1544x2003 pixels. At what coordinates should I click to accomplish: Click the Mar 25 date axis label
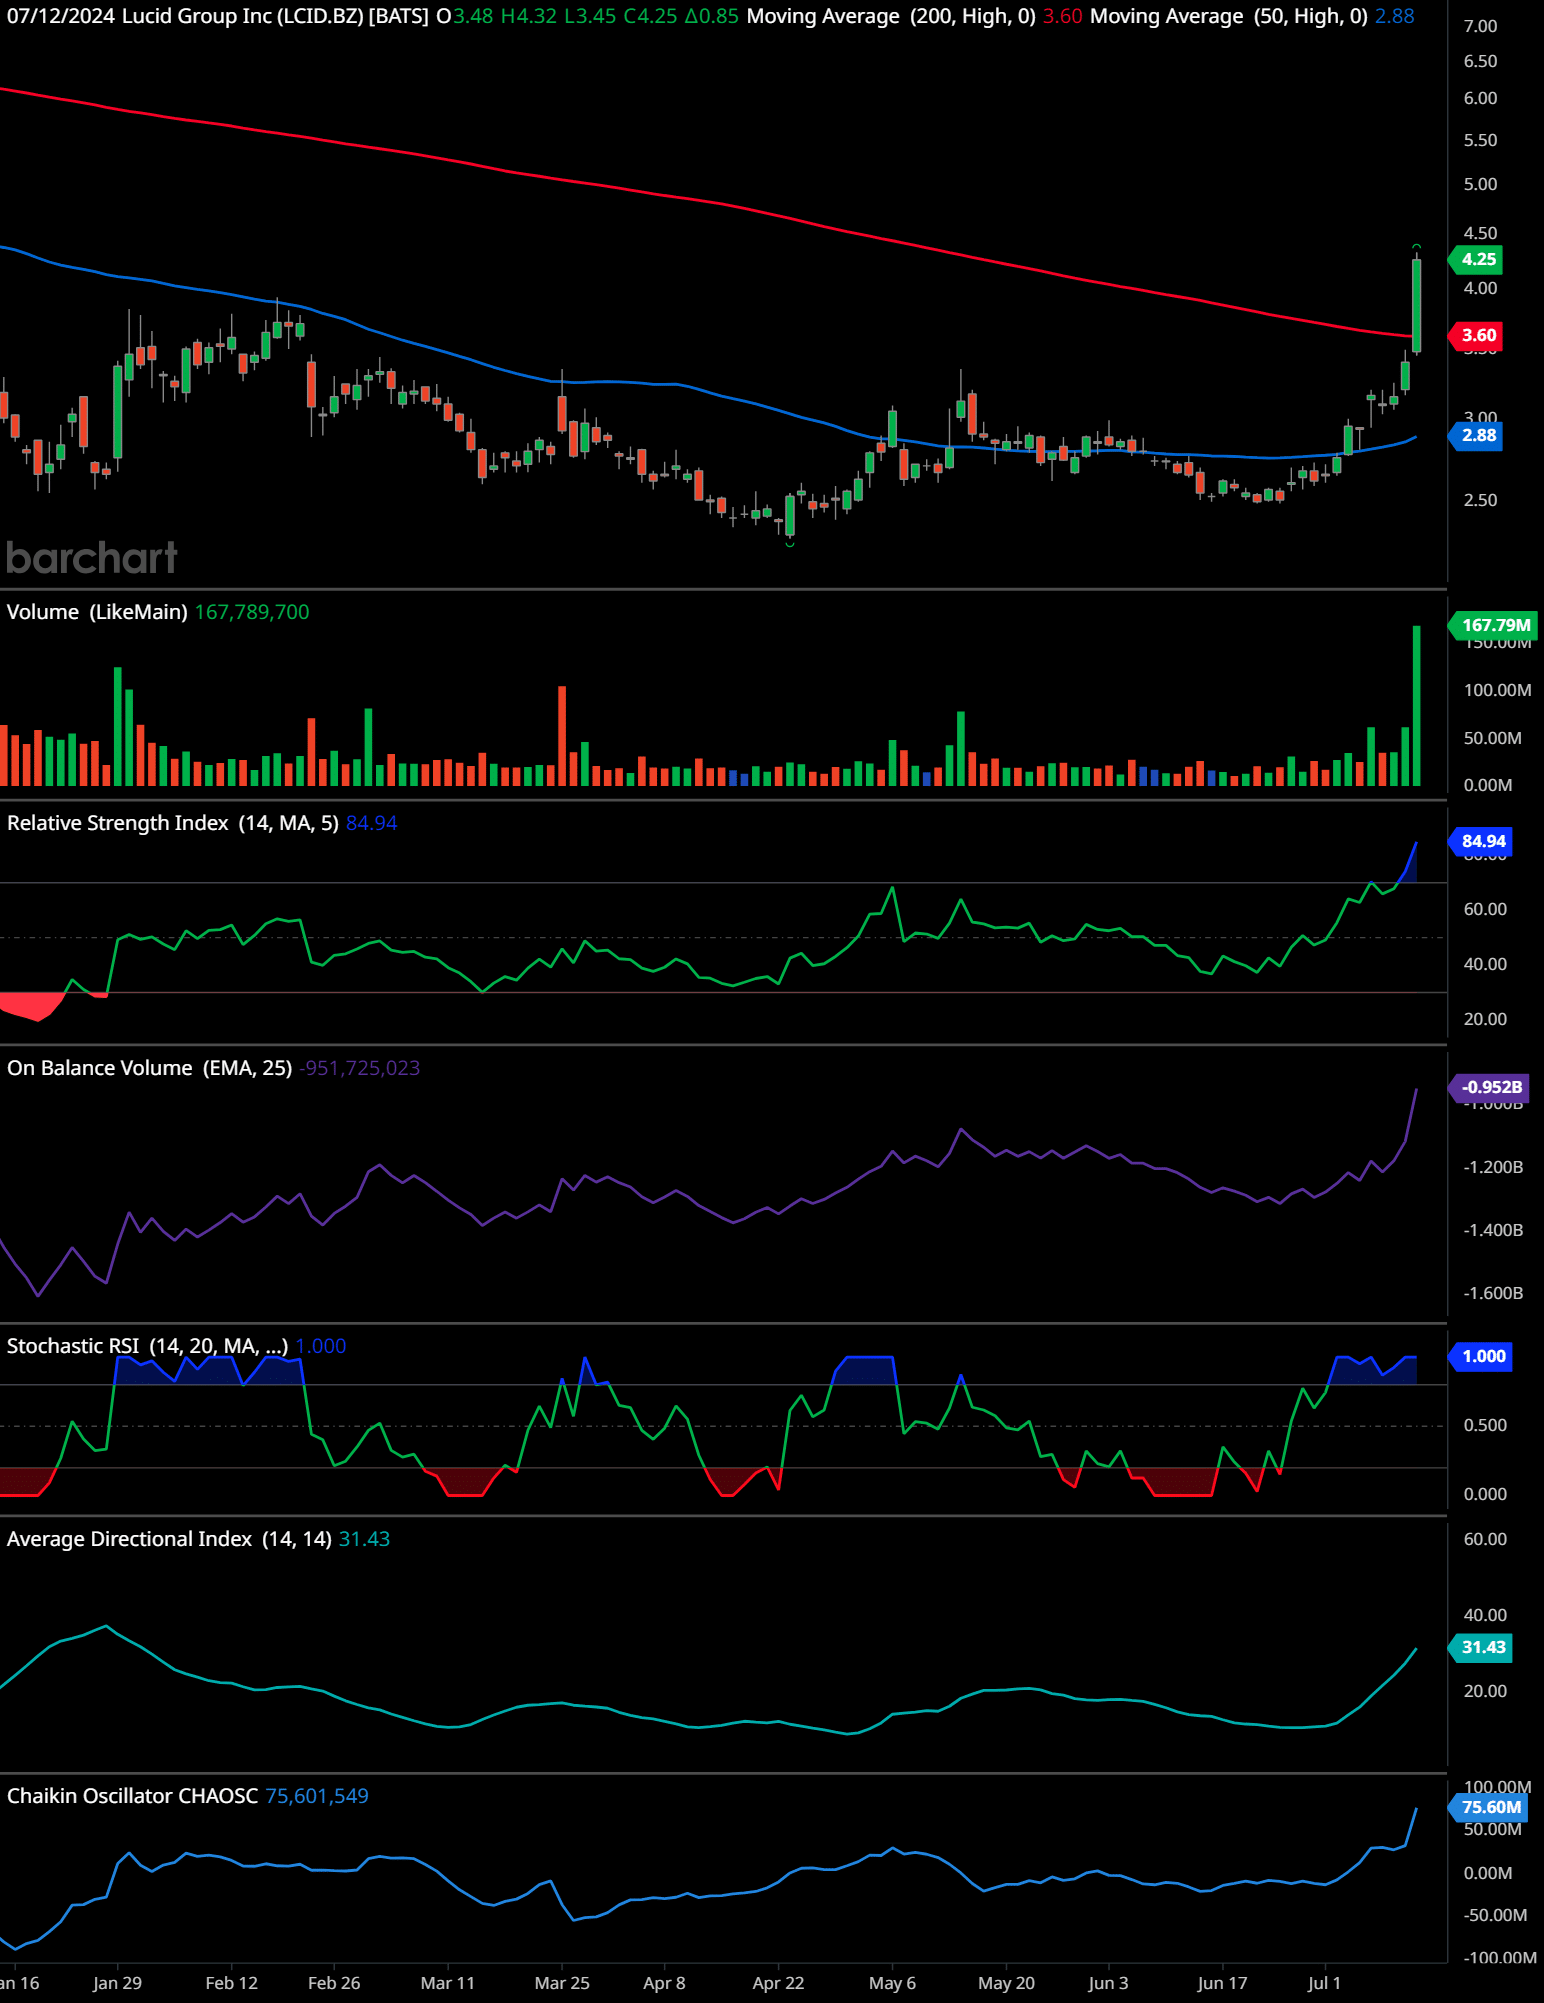562,1983
